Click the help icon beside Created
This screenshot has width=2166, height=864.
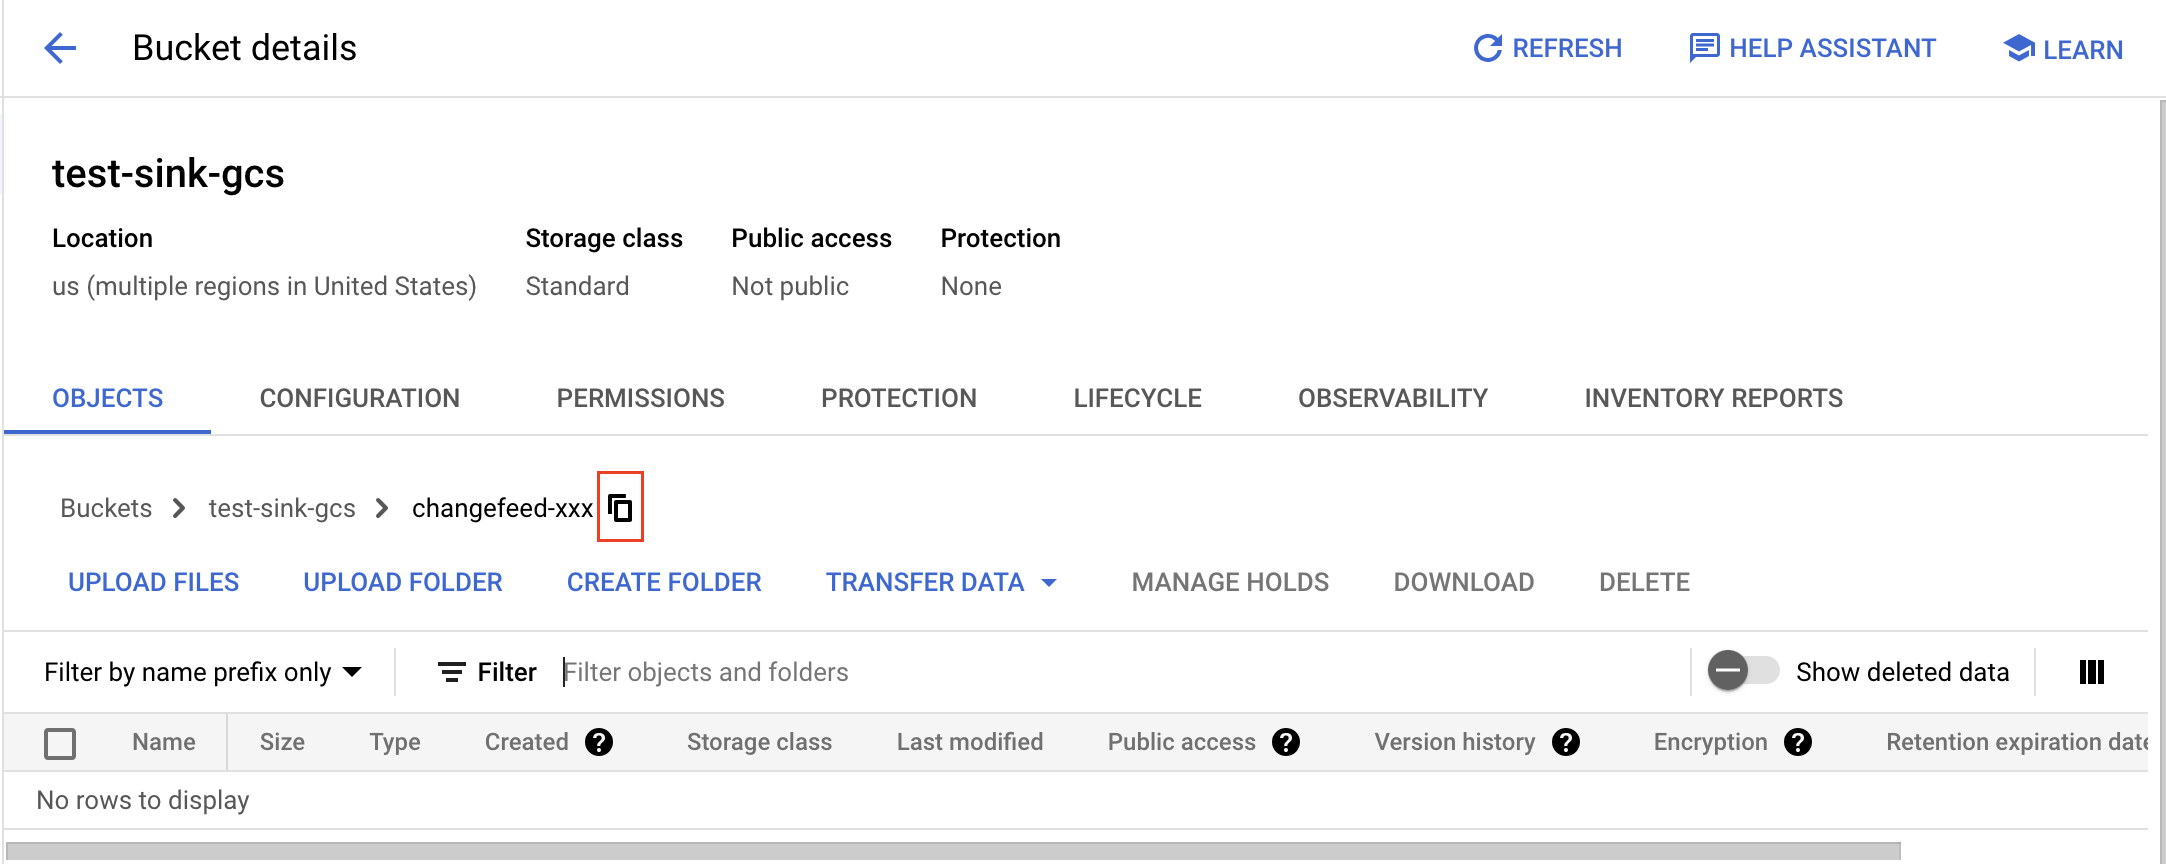pyautogui.click(x=599, y=742)
